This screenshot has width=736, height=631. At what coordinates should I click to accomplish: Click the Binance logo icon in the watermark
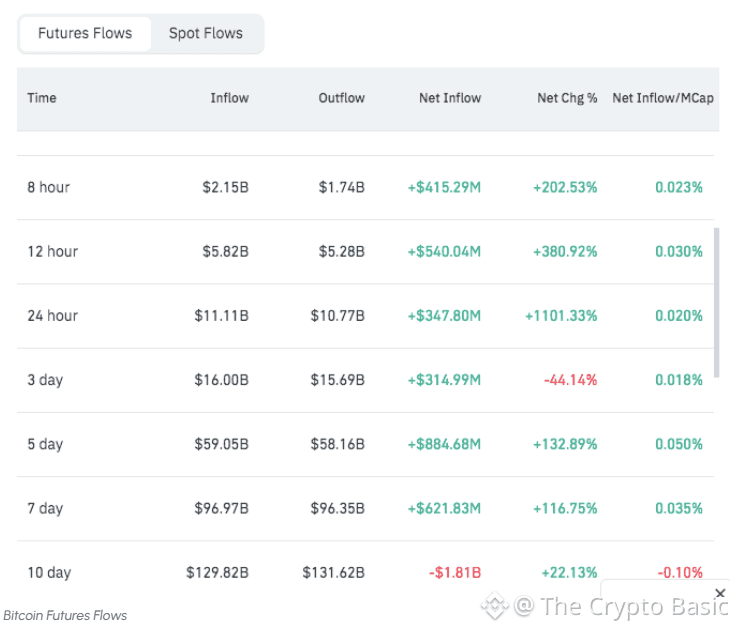click(x=494, y=605)
